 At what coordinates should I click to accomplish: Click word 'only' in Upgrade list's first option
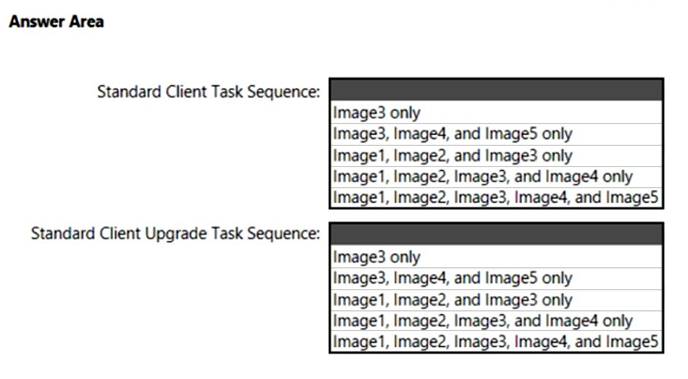pos(405,257)
